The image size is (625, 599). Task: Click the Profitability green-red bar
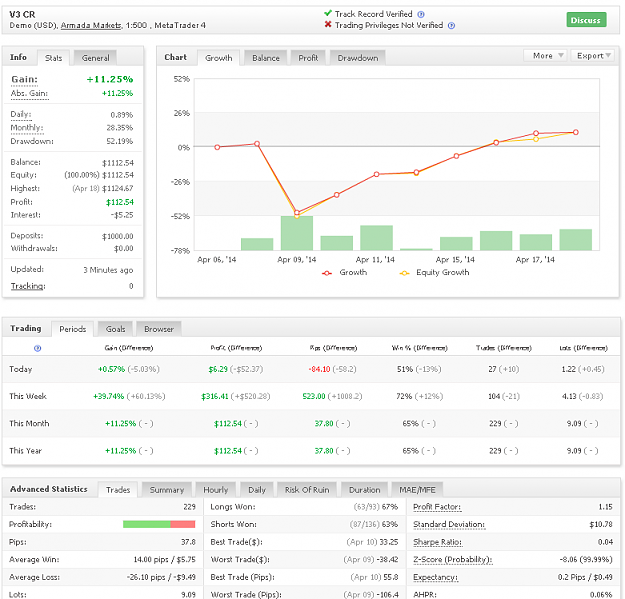[x=159, y=524]
